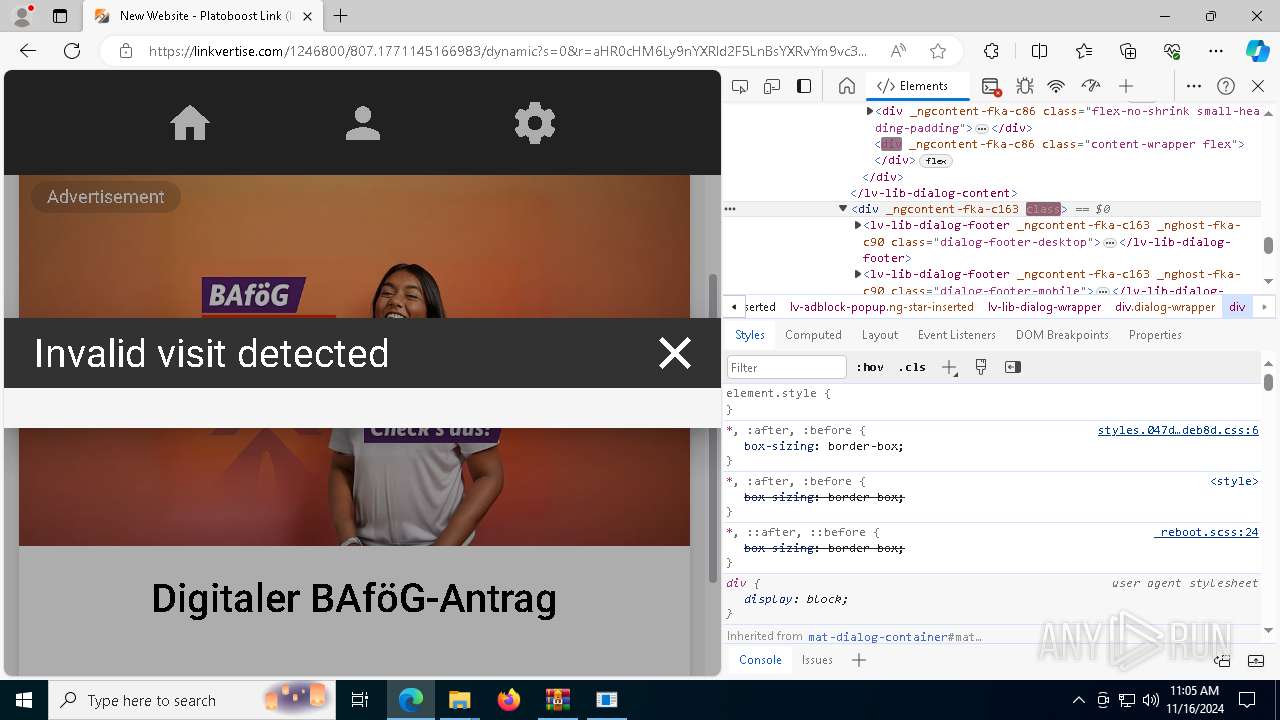Screen dimensions: 1280x720
Task: Open the _reboot.scss:24 source link
Action: (1206, 532)
